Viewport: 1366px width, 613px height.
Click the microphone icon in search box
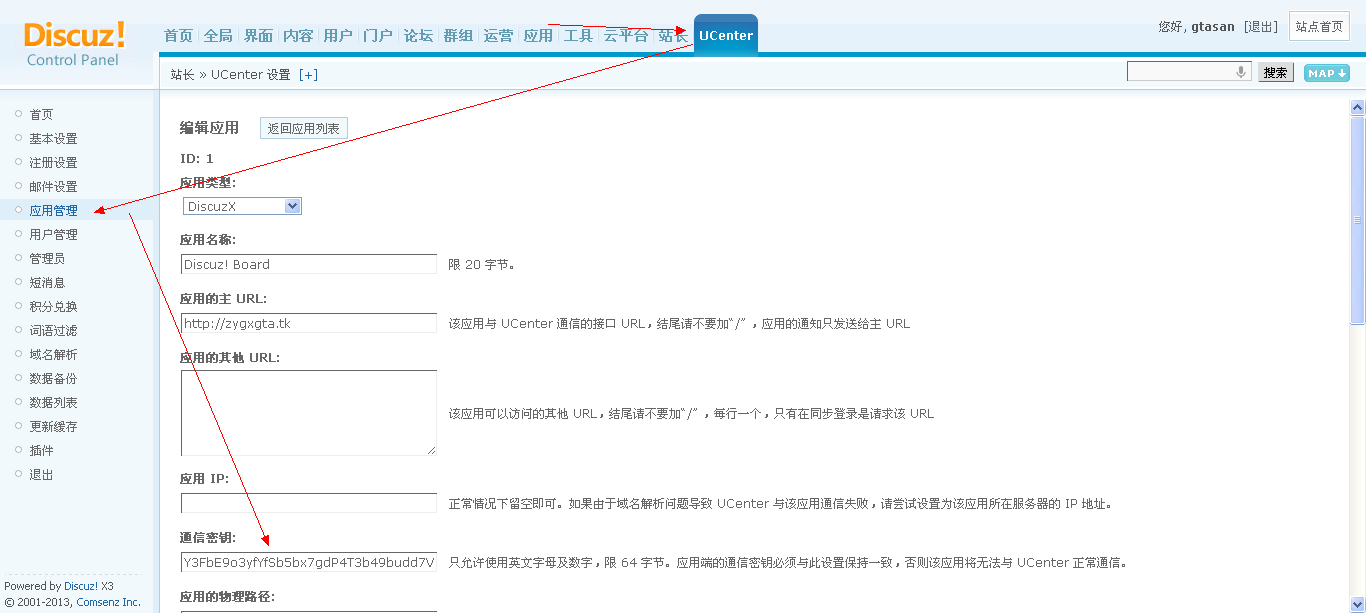pos(1241,72)
